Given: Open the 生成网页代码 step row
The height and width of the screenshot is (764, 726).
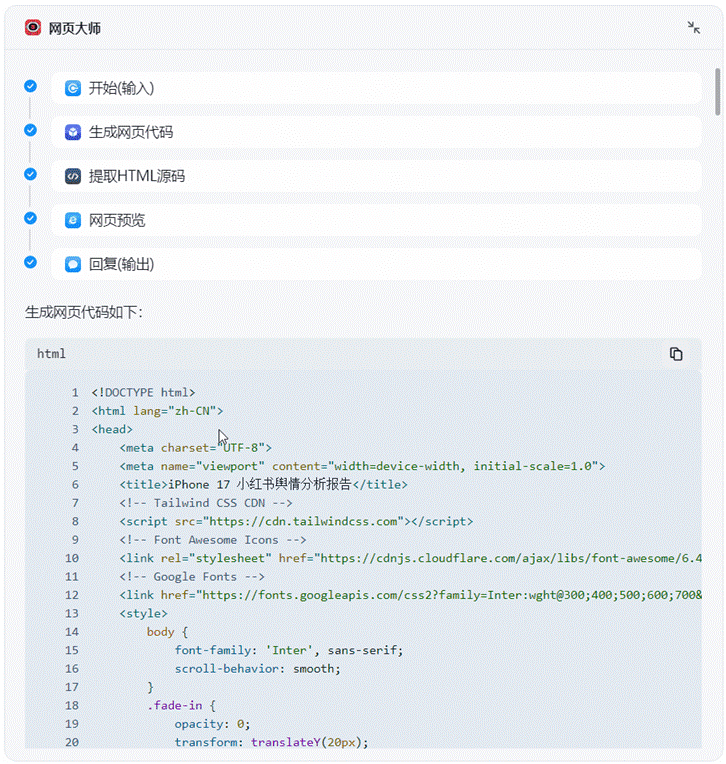Looking at the screenshot, I should pyautogui.click(x=380, y=132).
